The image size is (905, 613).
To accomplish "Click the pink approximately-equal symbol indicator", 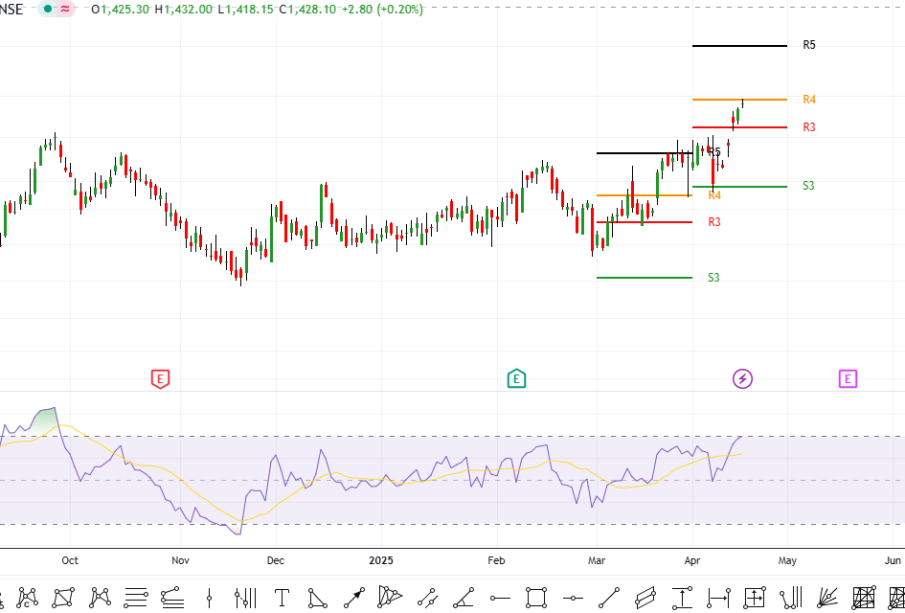I will 66,9.
